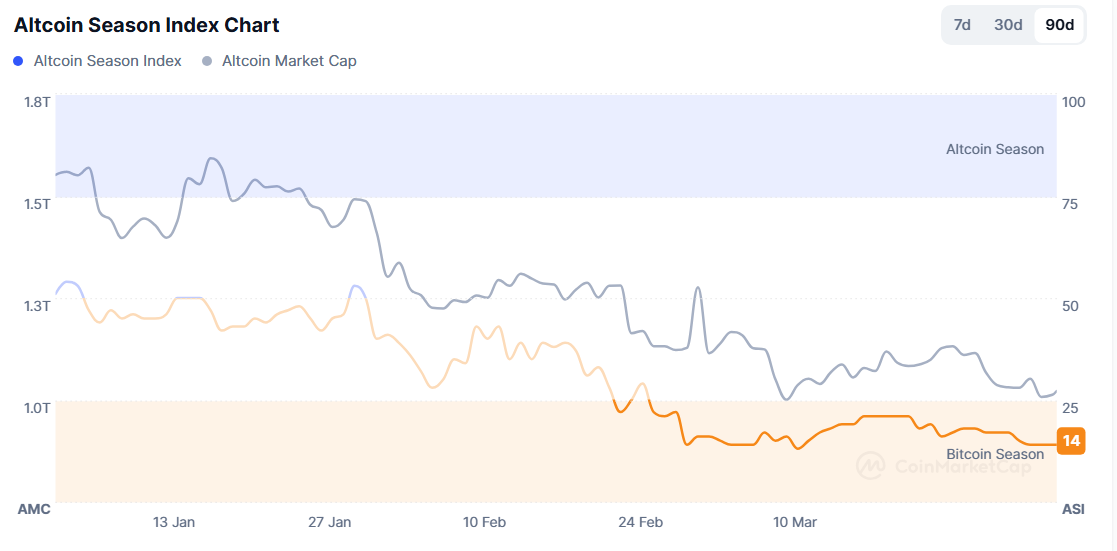Select the 7d time range tab

(x=962, y=25)
